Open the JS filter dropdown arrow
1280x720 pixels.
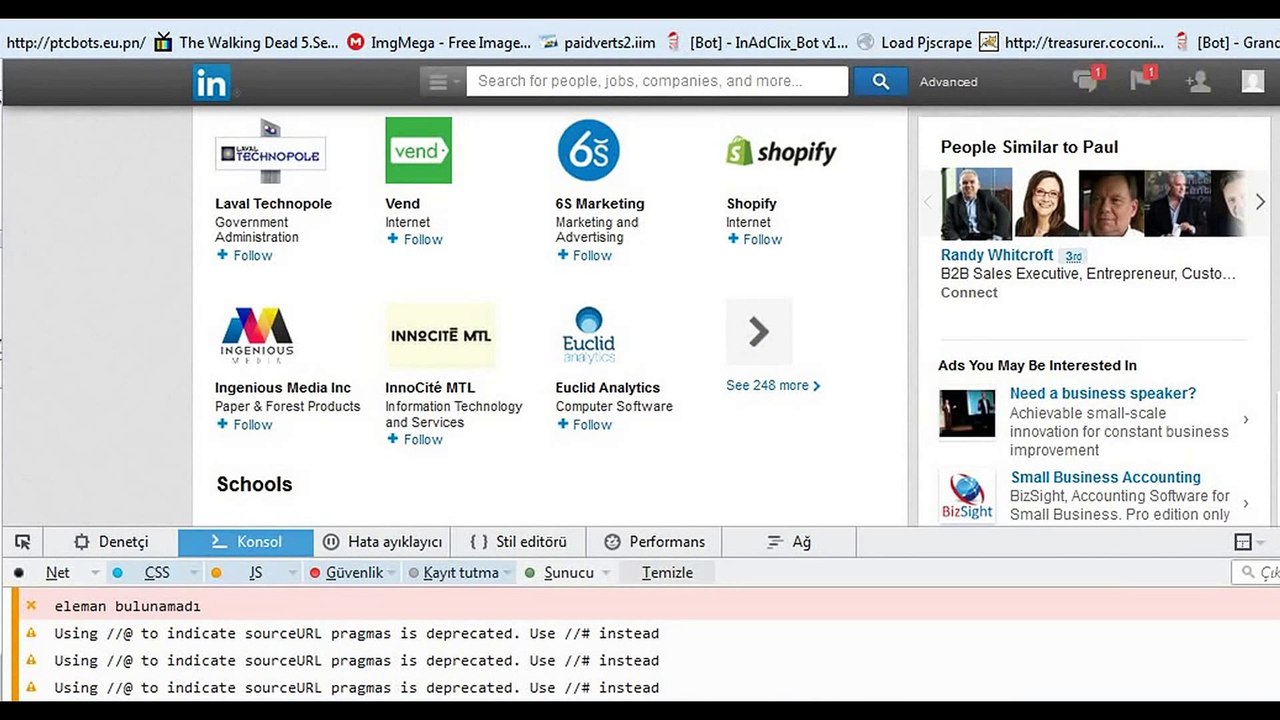(x=293, y=573)
